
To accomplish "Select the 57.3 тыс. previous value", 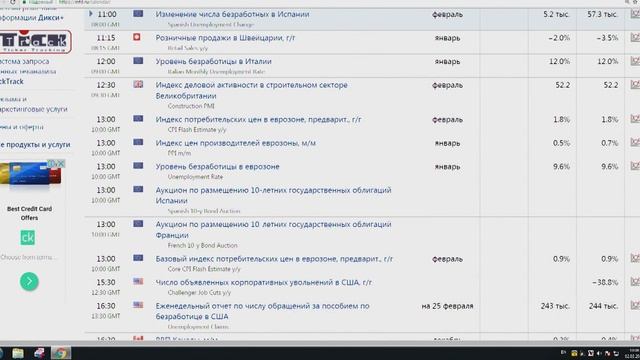I will (x=602, y=14).
